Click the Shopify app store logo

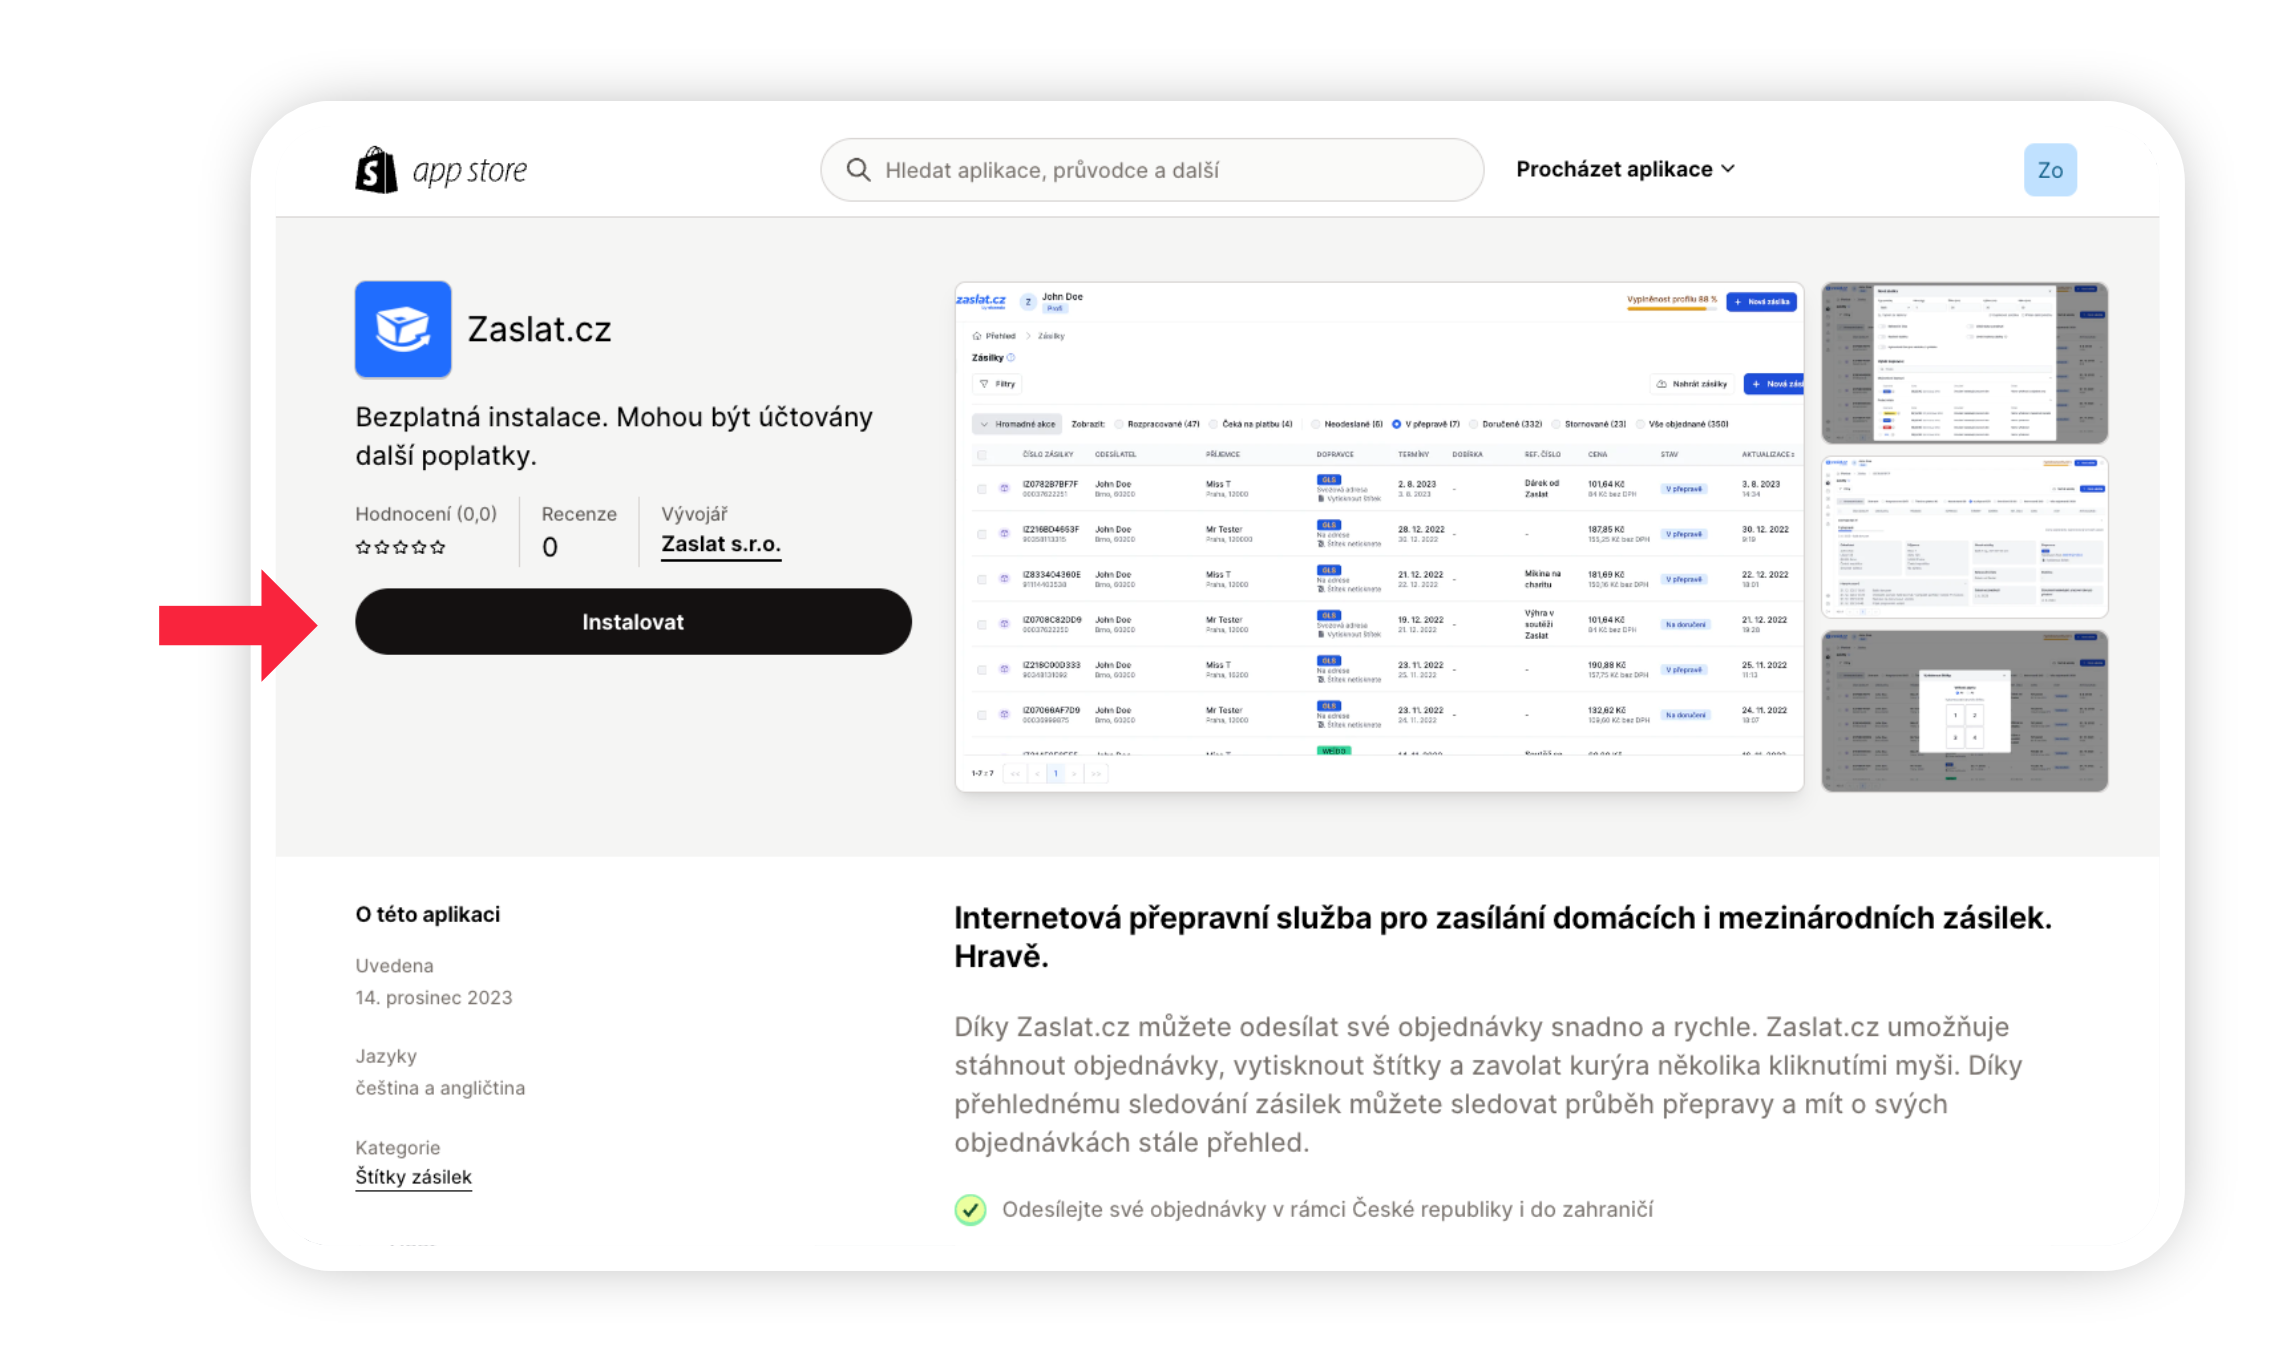(441, 170)
